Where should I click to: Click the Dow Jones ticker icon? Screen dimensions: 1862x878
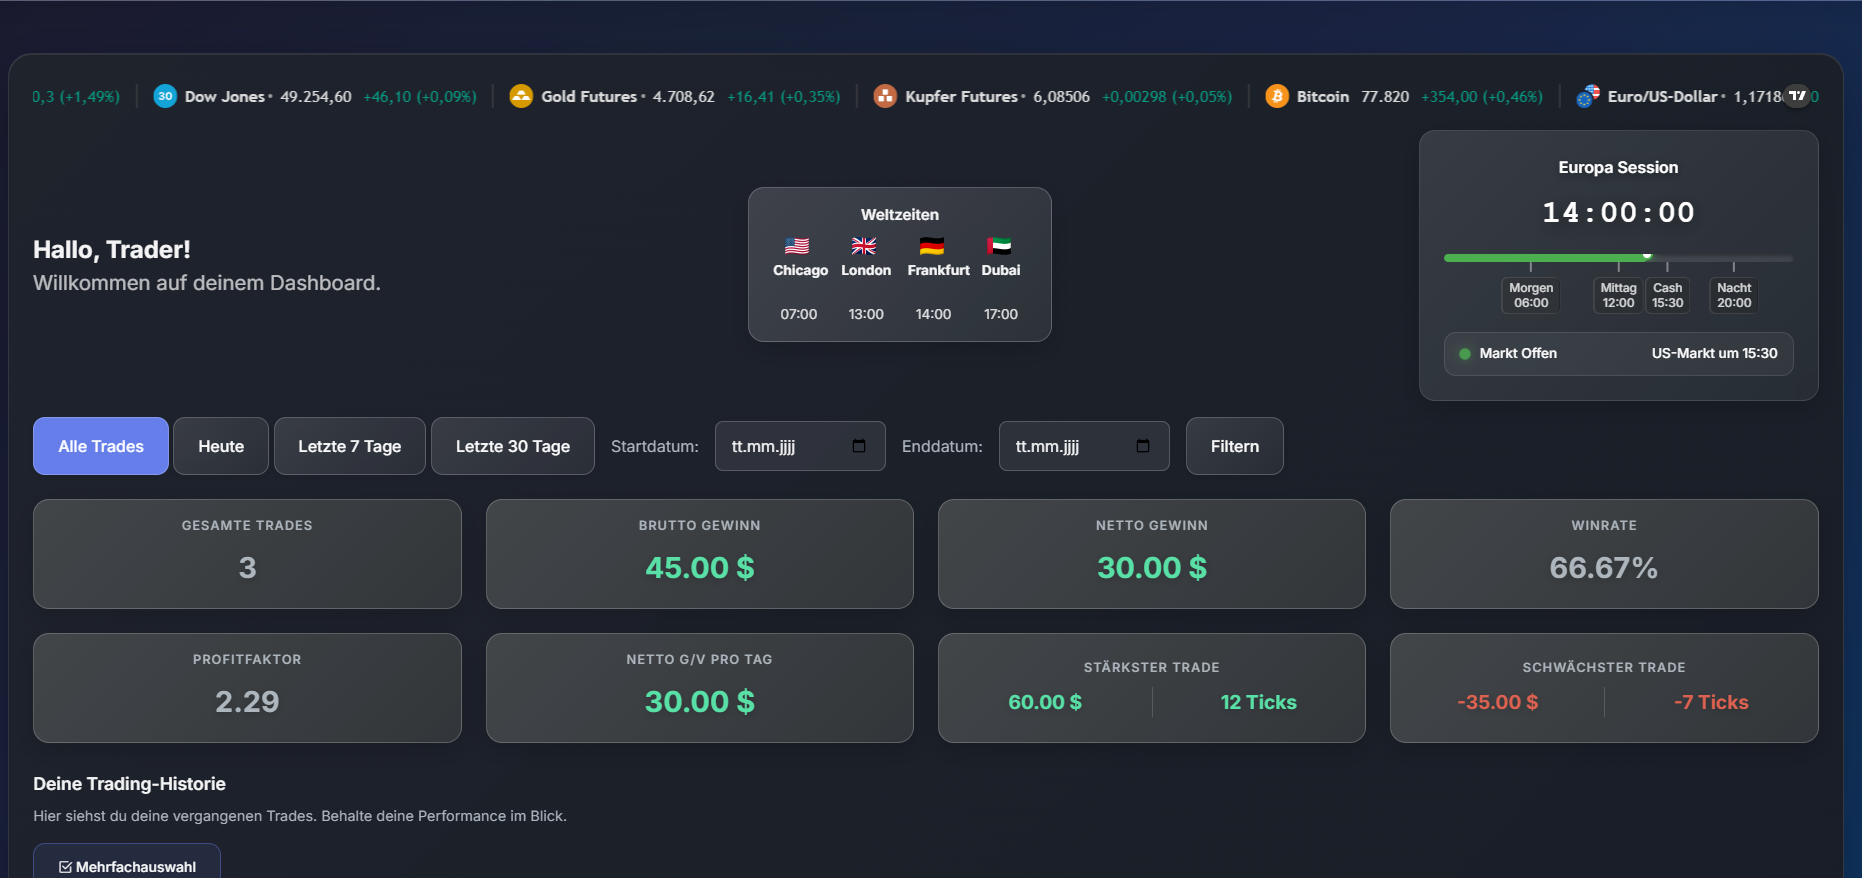point(165,96)
